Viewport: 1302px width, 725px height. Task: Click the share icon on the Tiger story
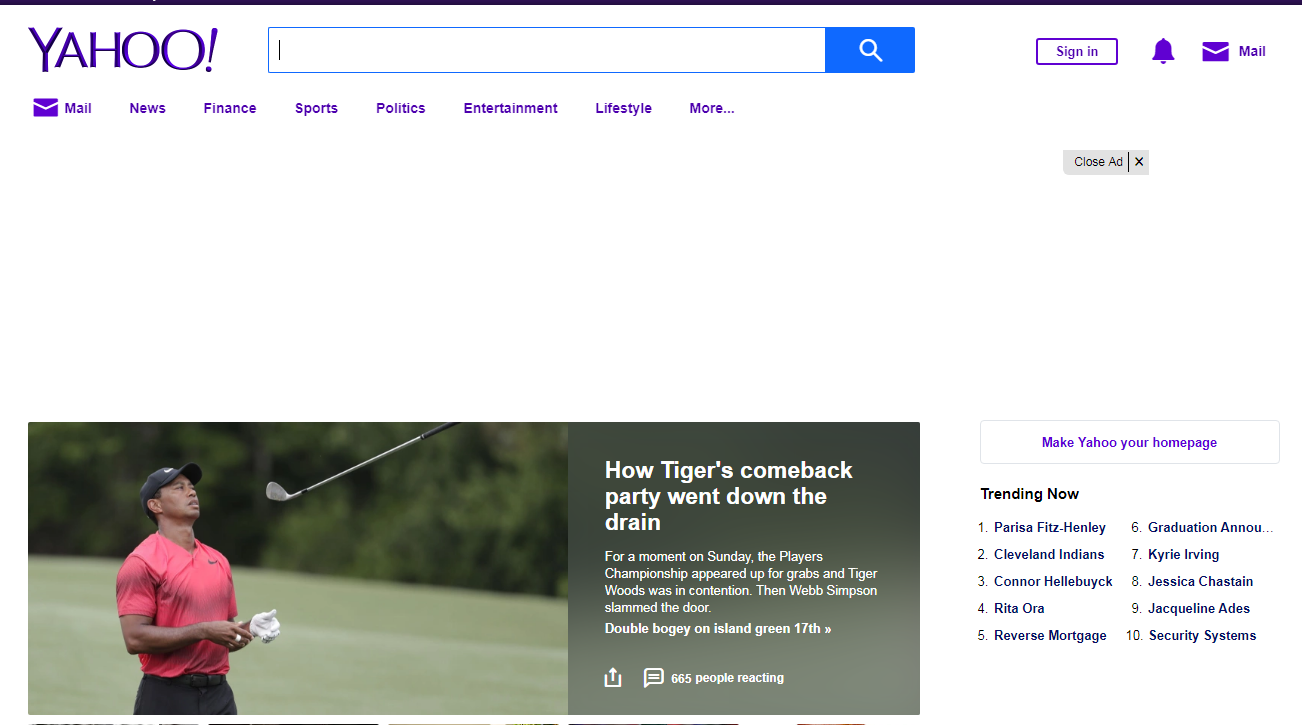pos(613,677)
